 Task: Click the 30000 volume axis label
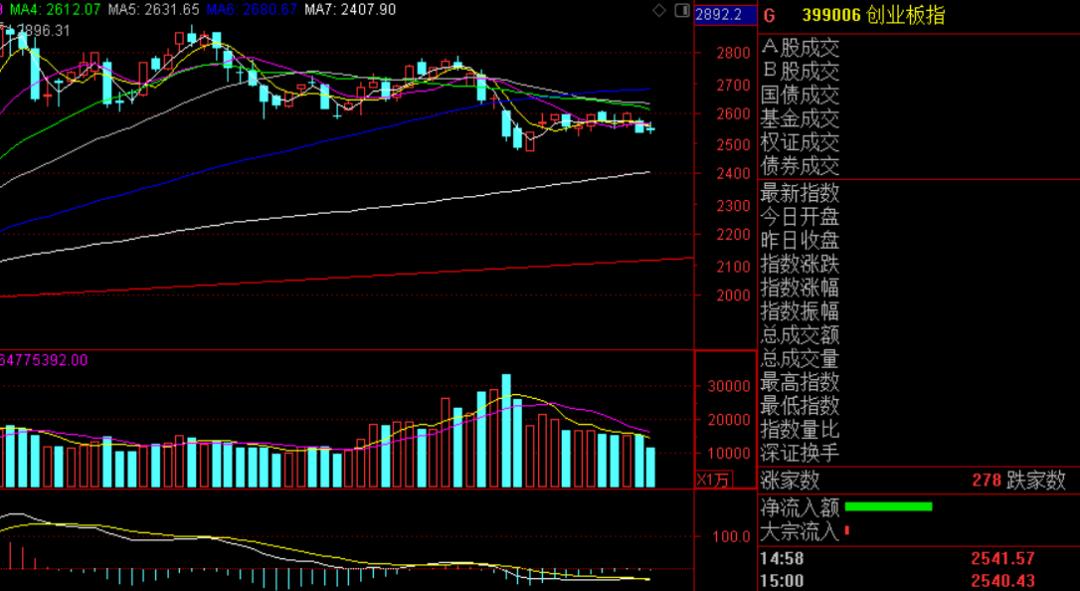point(729,386)
